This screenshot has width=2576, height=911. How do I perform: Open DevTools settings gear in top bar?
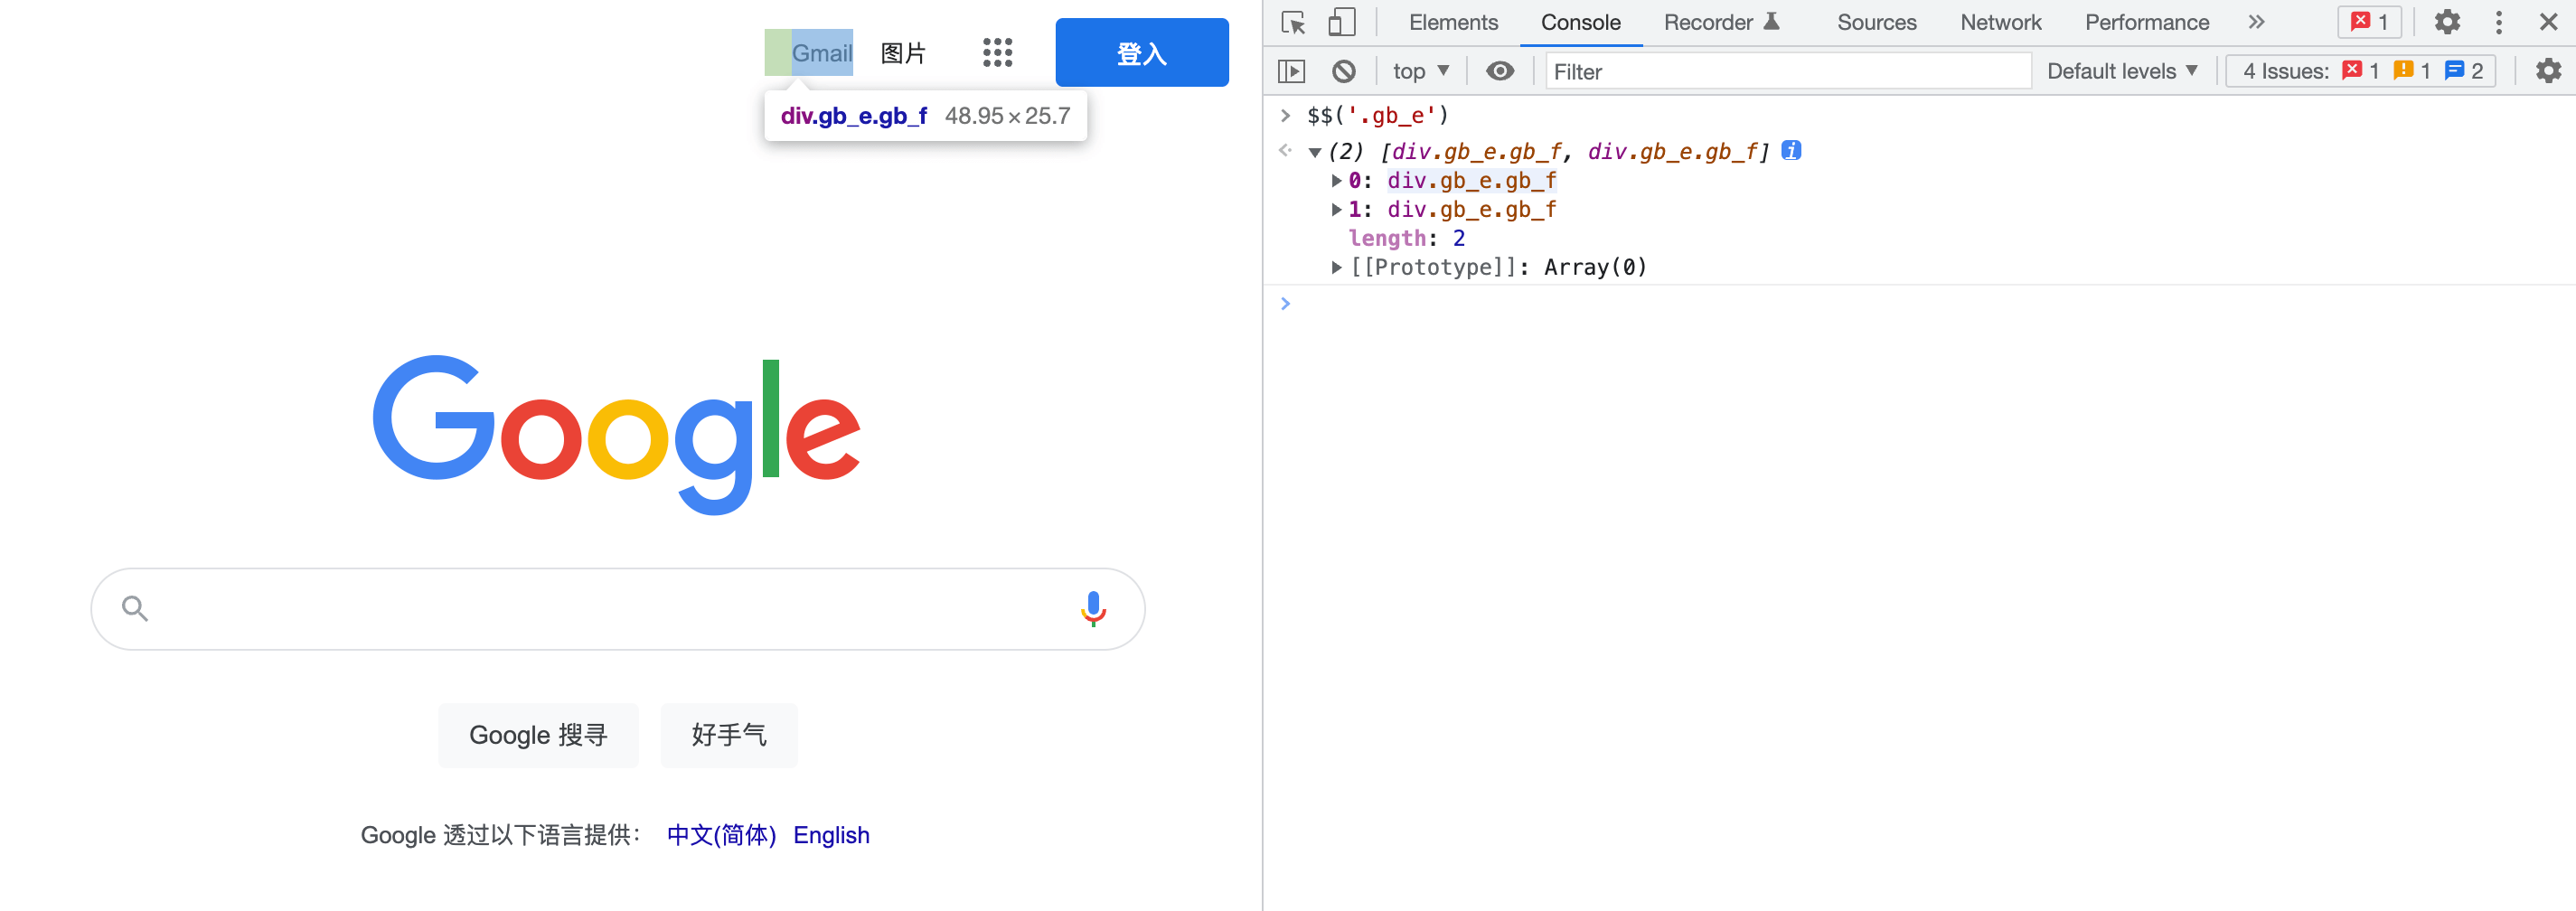(x=2447, y=22)
